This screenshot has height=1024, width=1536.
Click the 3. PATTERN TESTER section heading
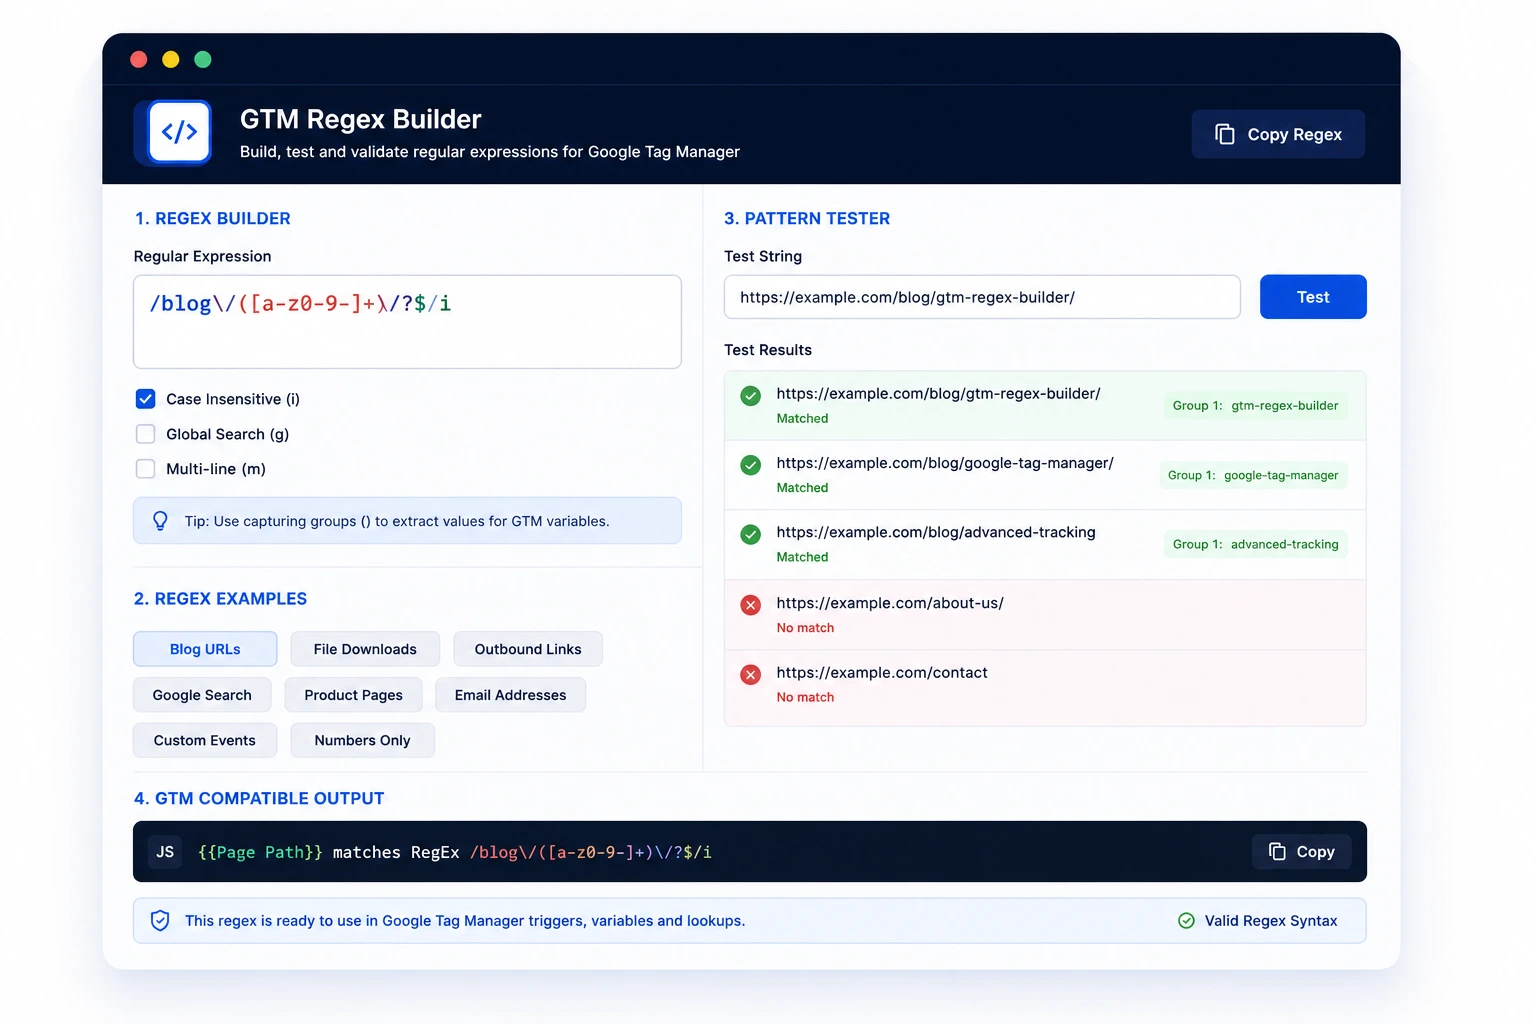pyautogui.click(x=807, y=219)
